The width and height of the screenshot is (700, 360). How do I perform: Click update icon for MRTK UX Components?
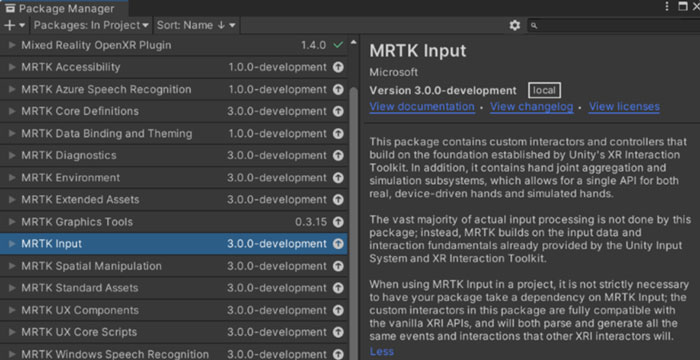point(338,310)
